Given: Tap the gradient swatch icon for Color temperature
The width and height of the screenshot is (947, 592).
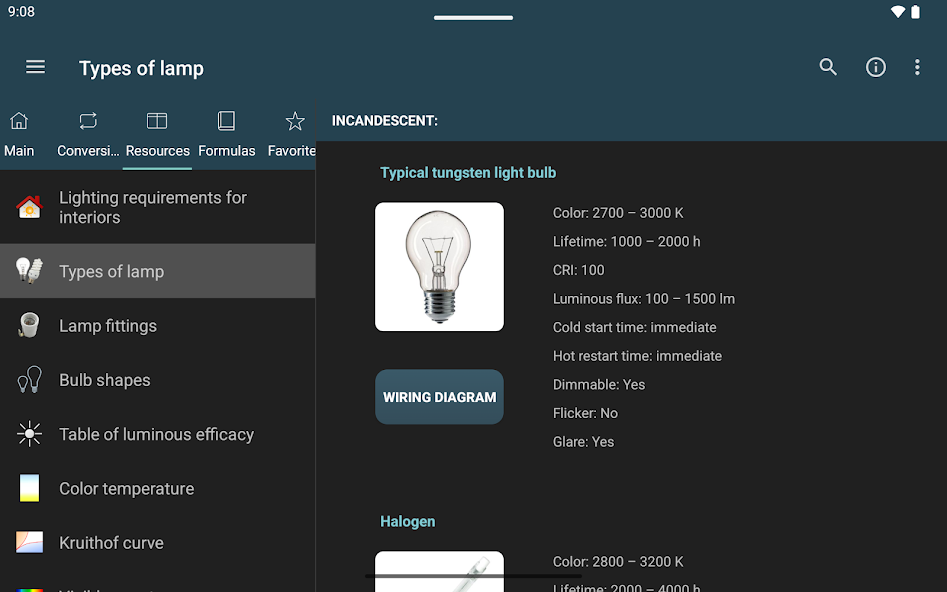Looking at the screenshot, I should tap(29, 488).
